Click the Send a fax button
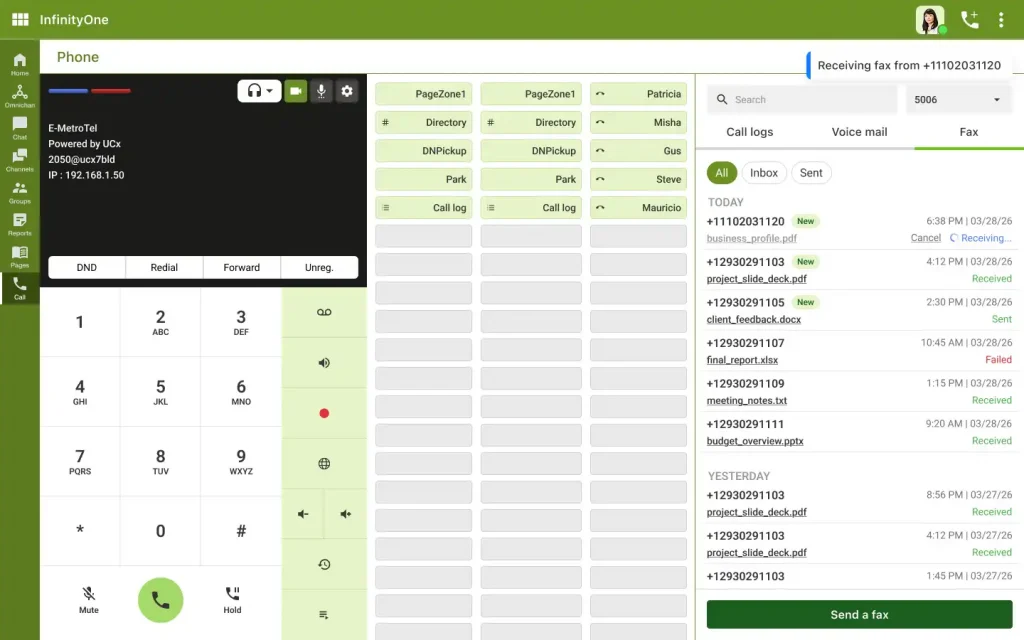 click(859, 615)
